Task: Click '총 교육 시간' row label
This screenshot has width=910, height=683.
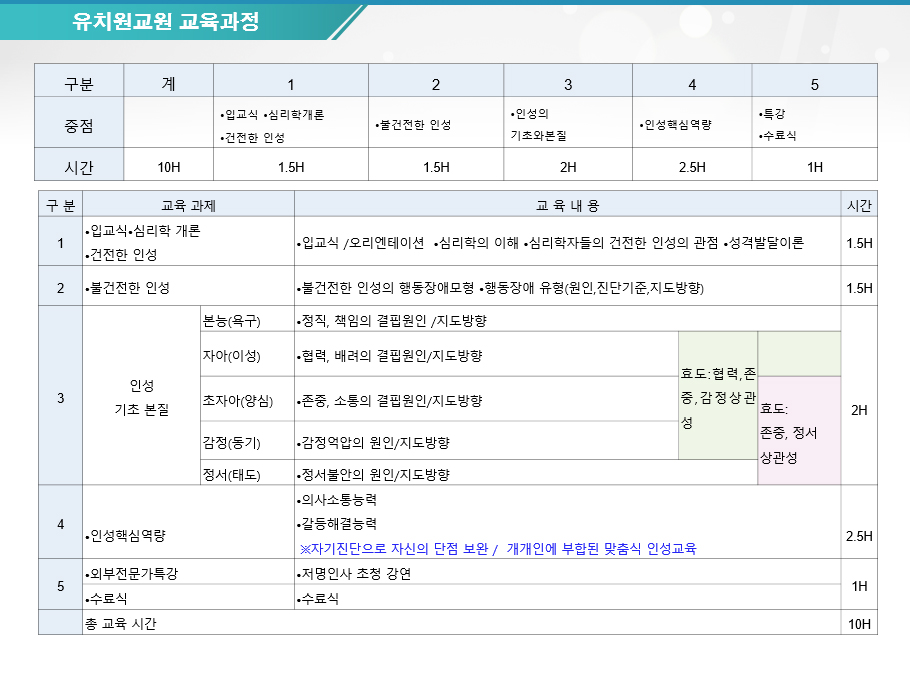Action: 121,624
